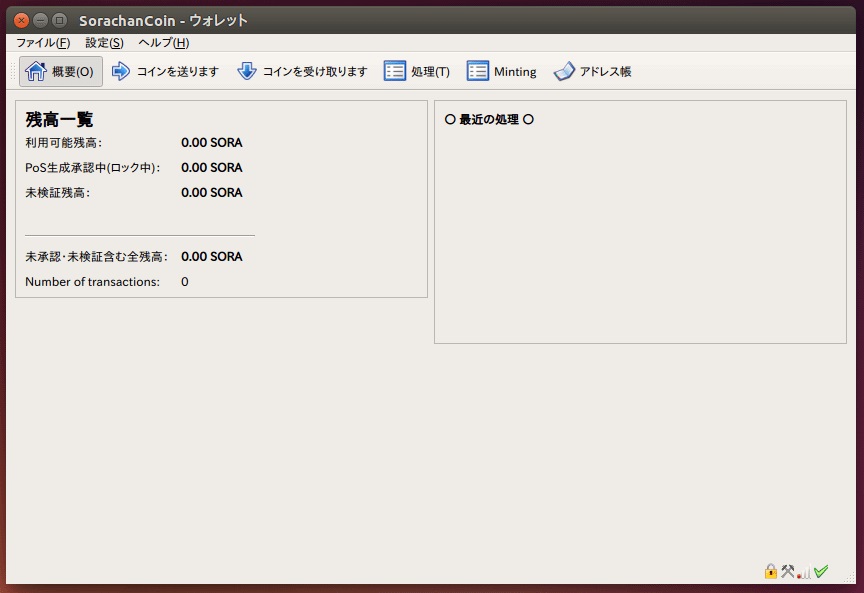Click the house icon for overview
Screen dimensions: 864x593
tap(36, 71)
